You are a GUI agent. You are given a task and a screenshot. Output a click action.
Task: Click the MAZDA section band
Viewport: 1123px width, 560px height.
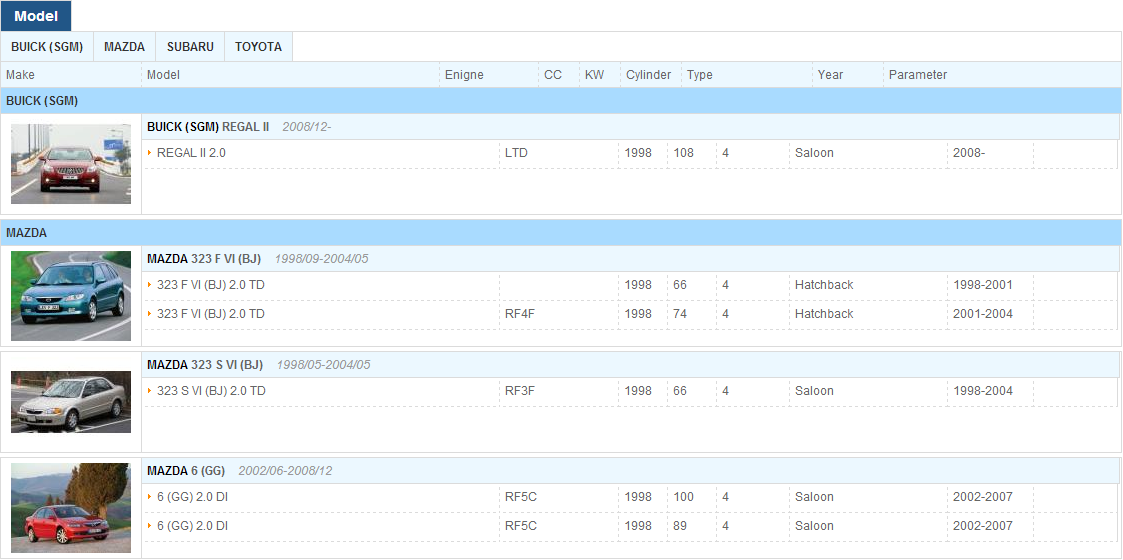pos(561,233)
